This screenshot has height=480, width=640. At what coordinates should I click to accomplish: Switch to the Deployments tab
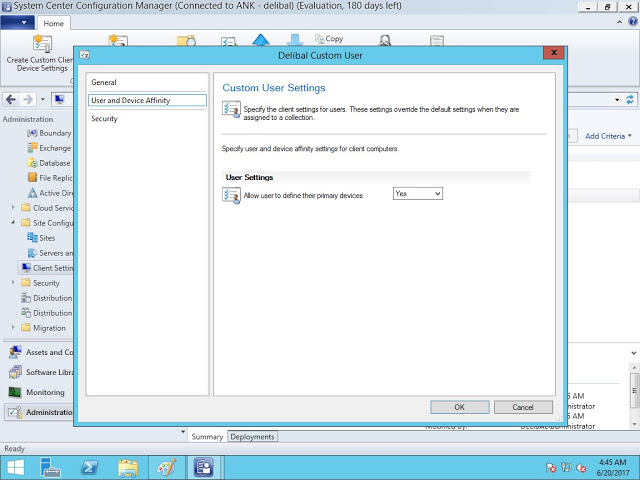(252, 437)
